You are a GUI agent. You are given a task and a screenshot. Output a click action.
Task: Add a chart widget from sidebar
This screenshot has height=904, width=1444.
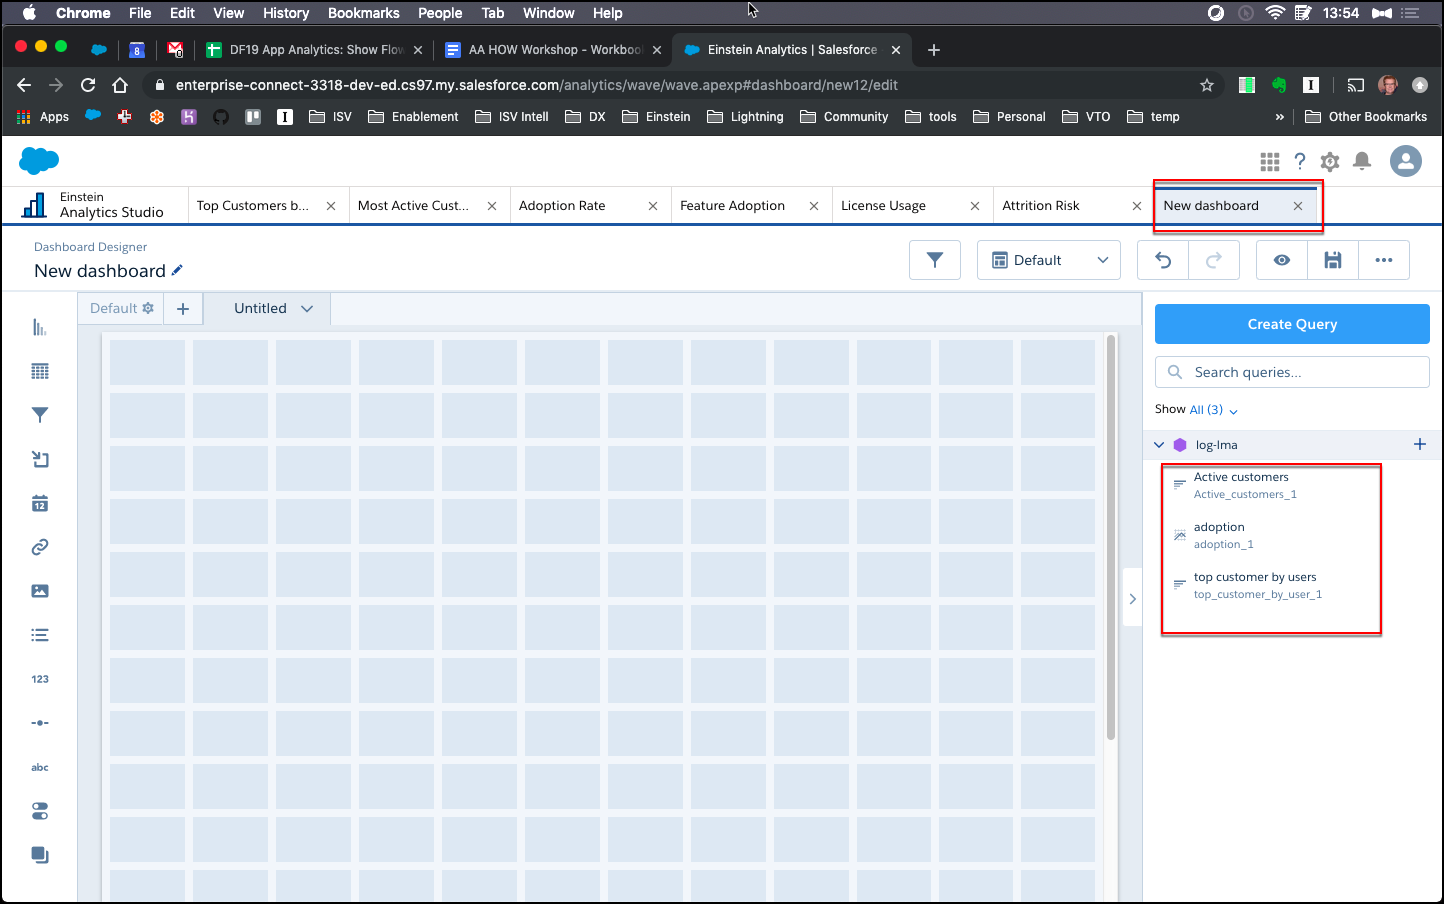point(40,327)
